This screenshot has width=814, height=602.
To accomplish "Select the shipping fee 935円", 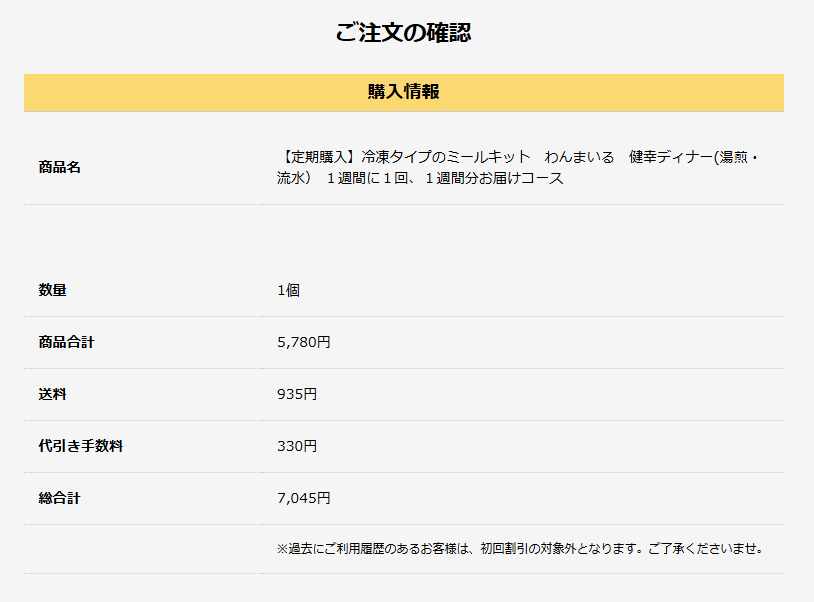I will tap(297, 394).
